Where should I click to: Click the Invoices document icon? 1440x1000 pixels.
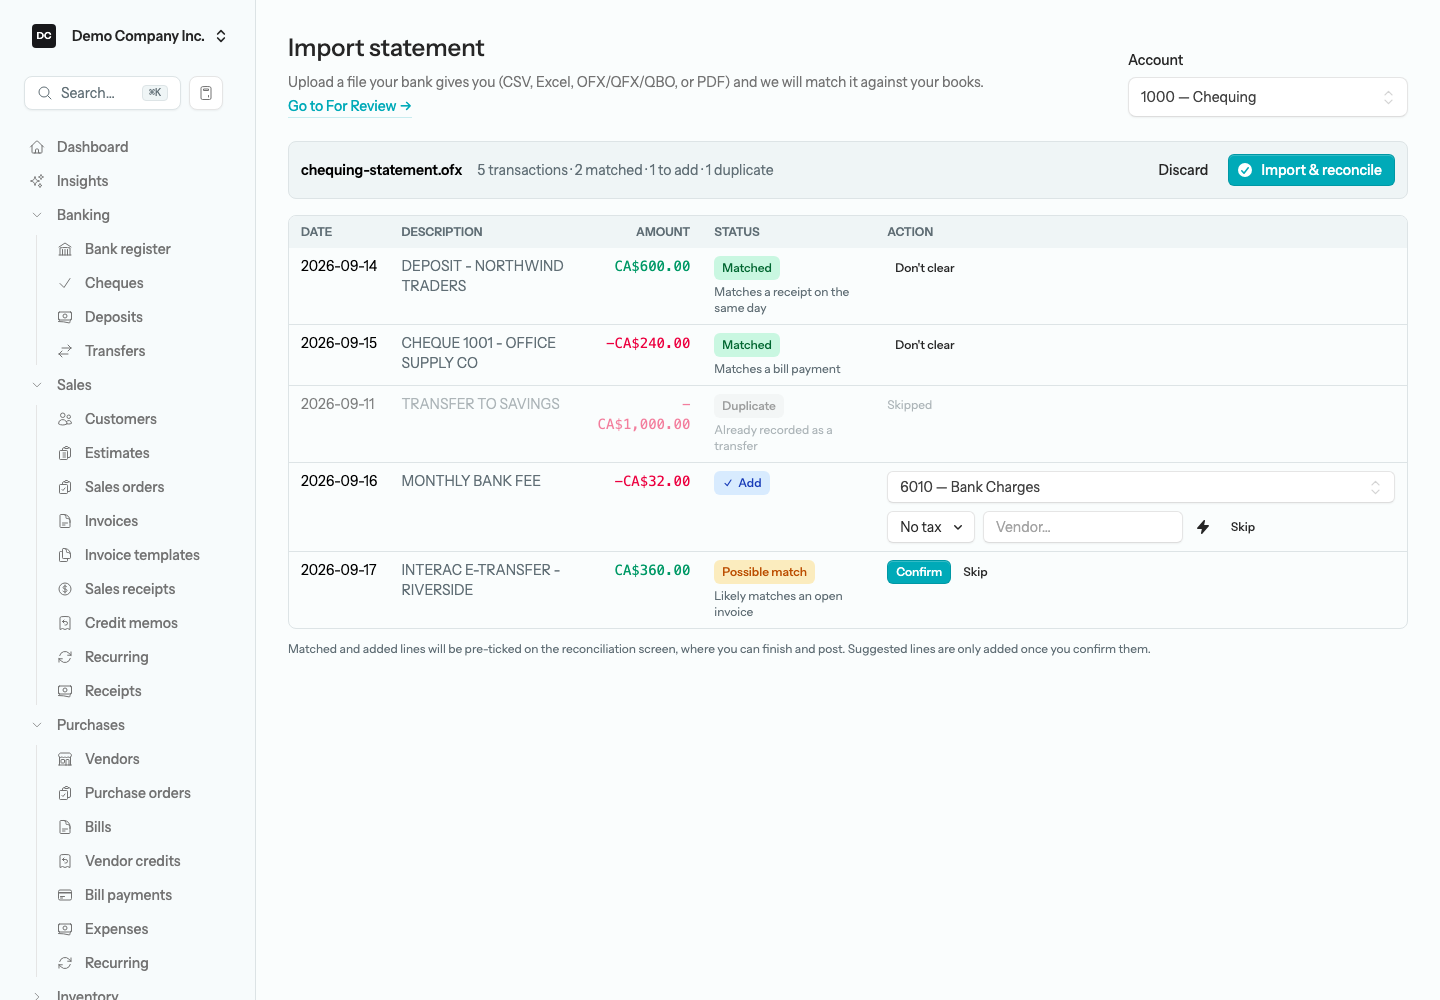65,521
